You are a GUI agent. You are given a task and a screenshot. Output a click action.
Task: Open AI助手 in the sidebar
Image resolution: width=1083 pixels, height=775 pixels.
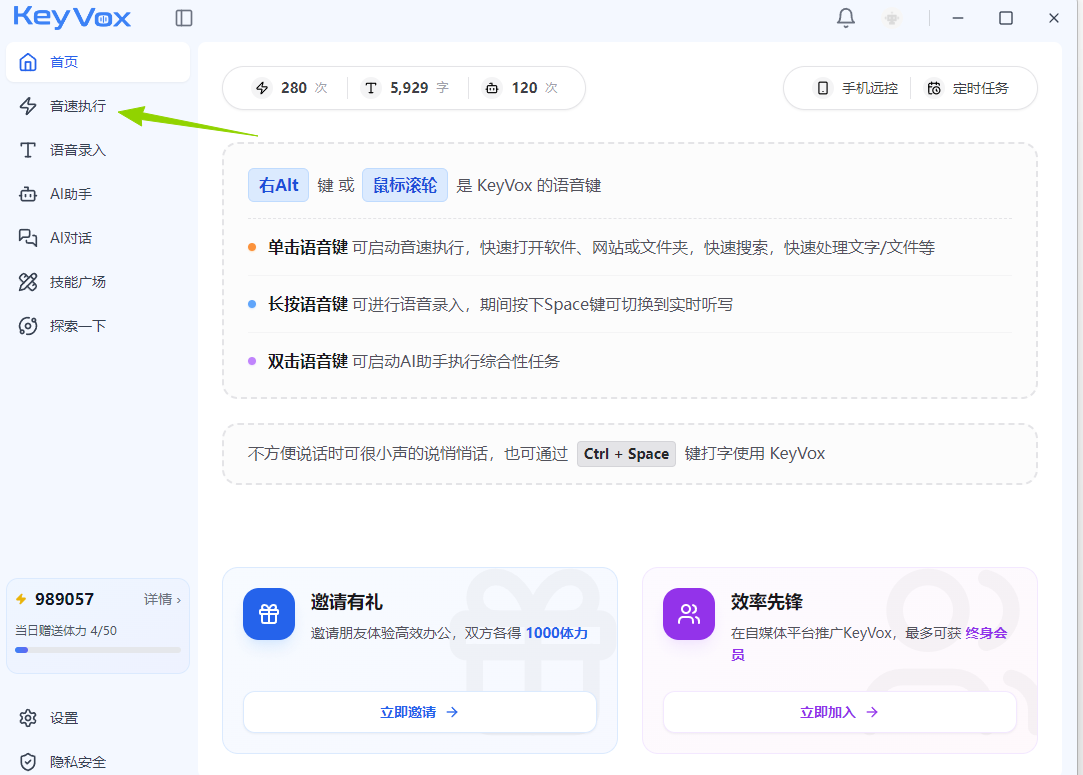(98, 194)
